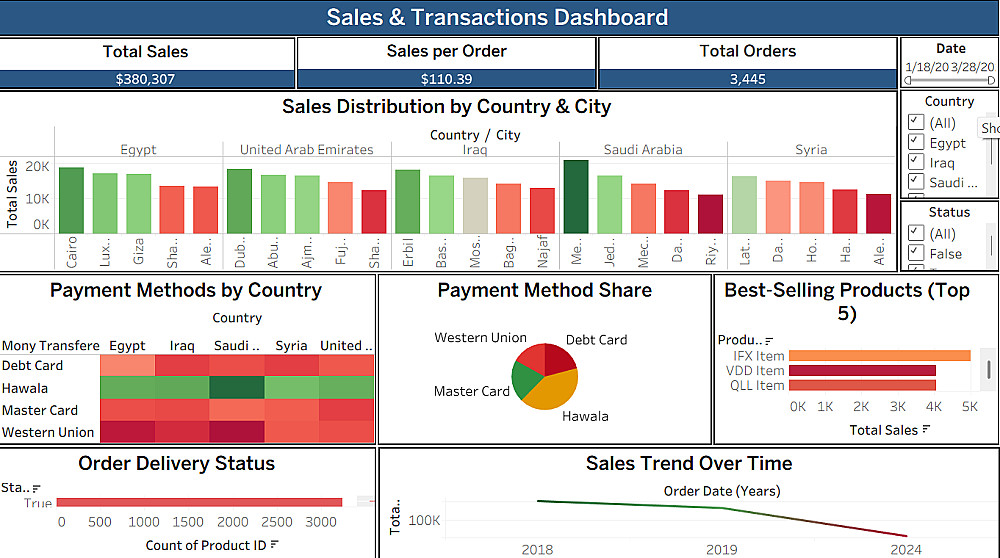Select the orange IFX Item bar
Screen dimensions: 1000x558
tap(879, 356)
